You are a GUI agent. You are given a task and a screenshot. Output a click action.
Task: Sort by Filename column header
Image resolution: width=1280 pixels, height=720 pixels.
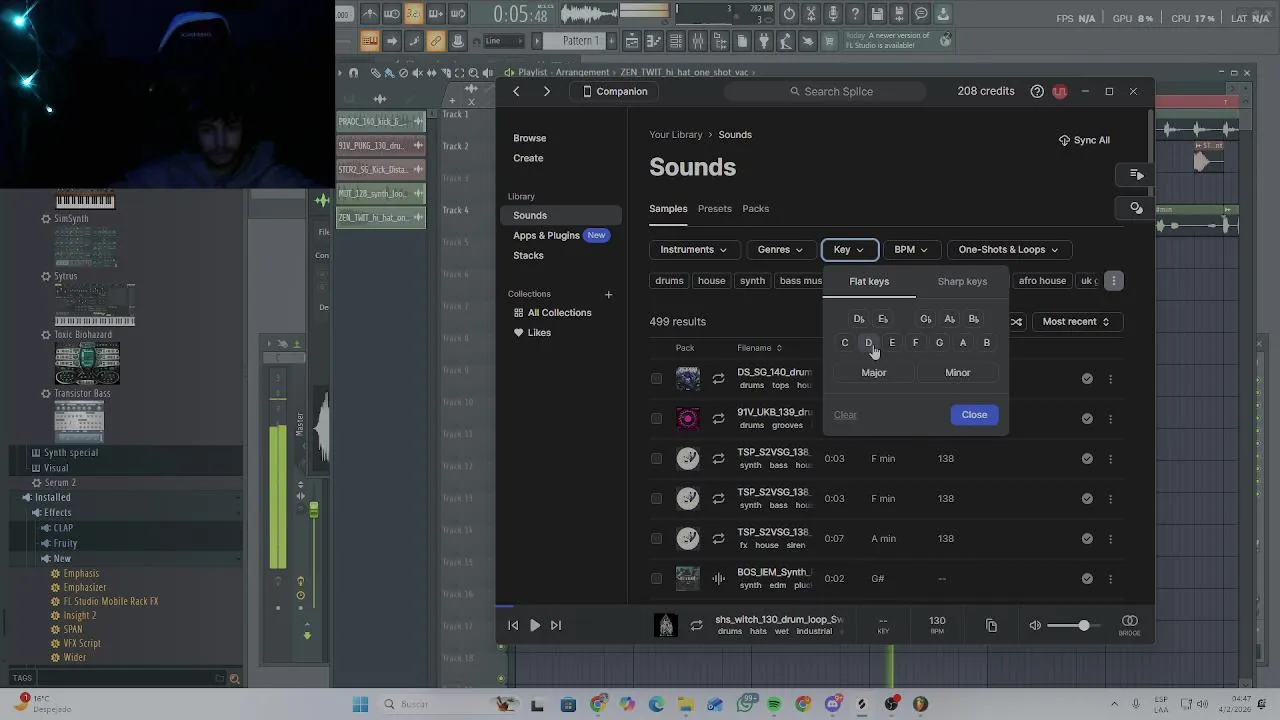[x=759, y=348]
